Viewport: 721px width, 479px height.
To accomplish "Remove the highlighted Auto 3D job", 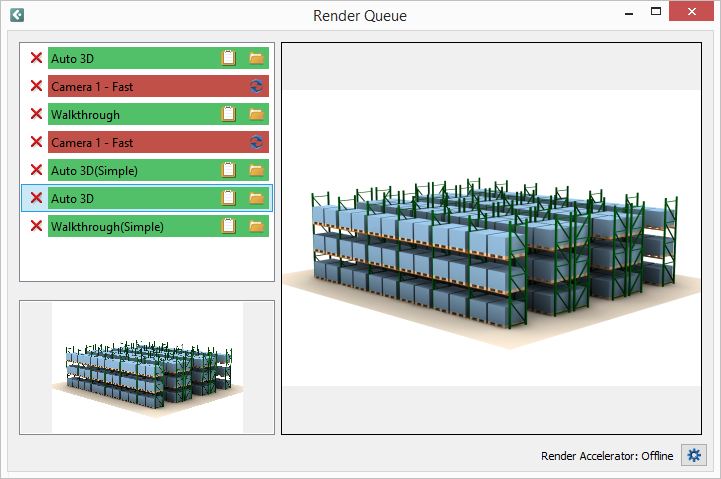I will (36, 198).
